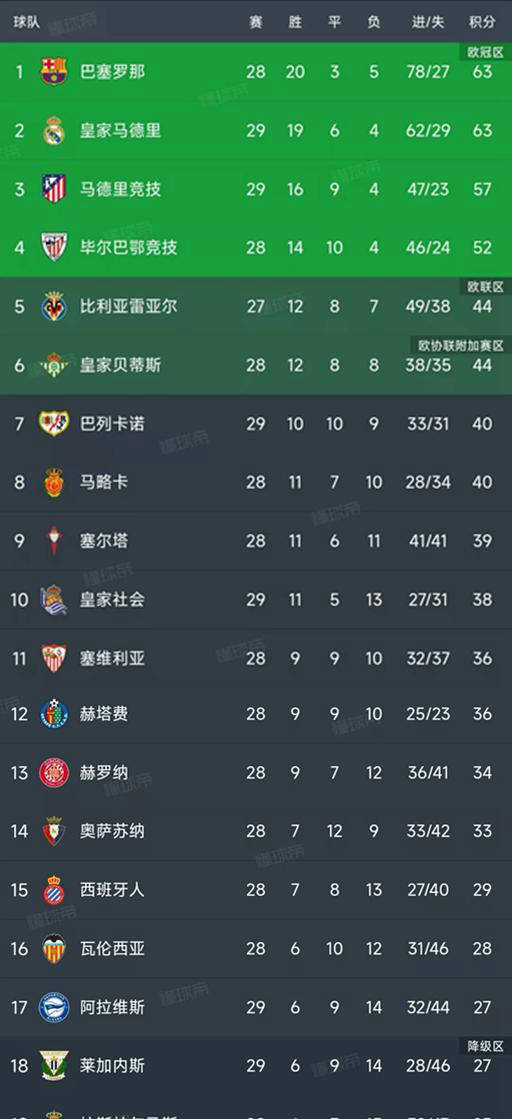Click the Real Madrid club crest

click(x=54, y=131)
